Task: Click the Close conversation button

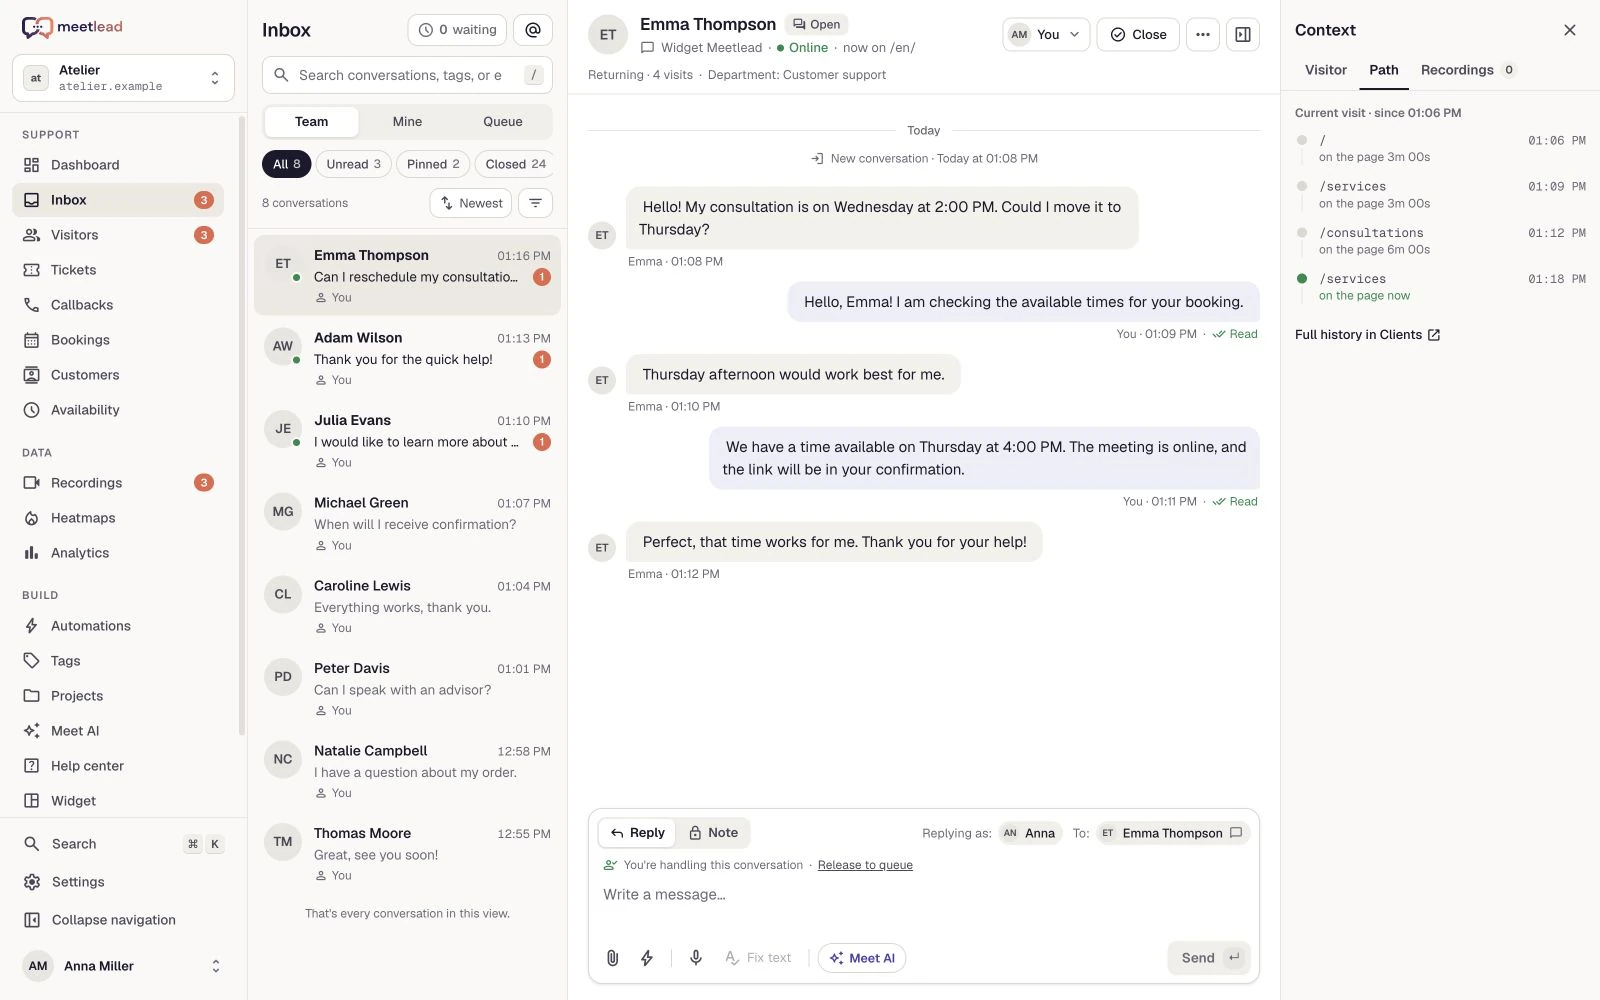Action: pos(1138,34)
